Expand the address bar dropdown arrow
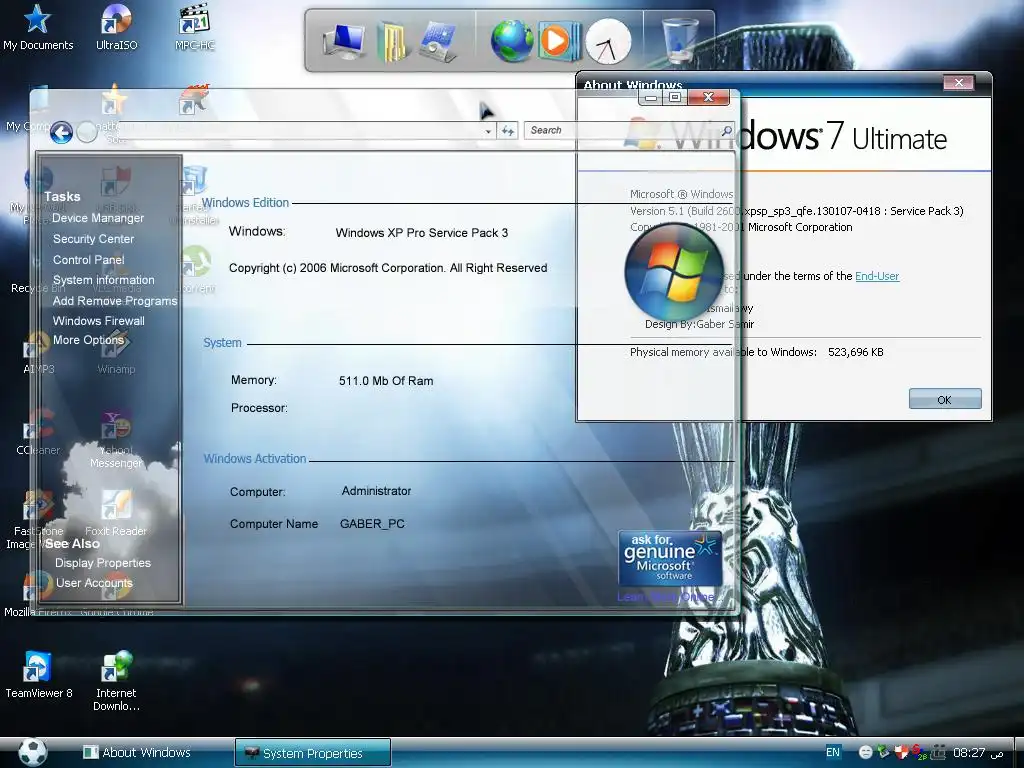The width and height of the screenshot is (1024, 768). 488,131
